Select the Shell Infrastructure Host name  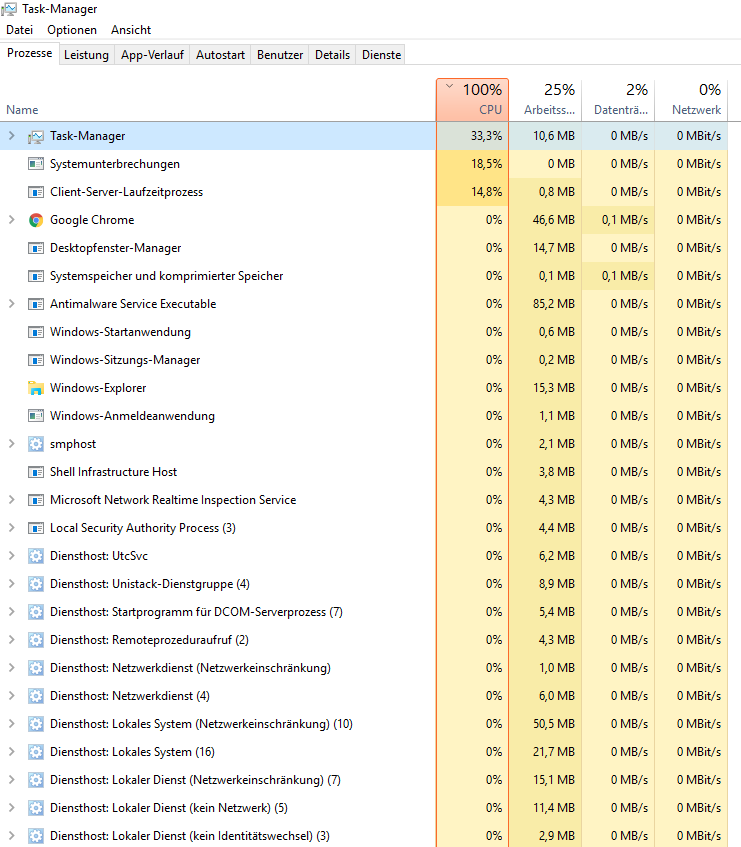[113, 472]
